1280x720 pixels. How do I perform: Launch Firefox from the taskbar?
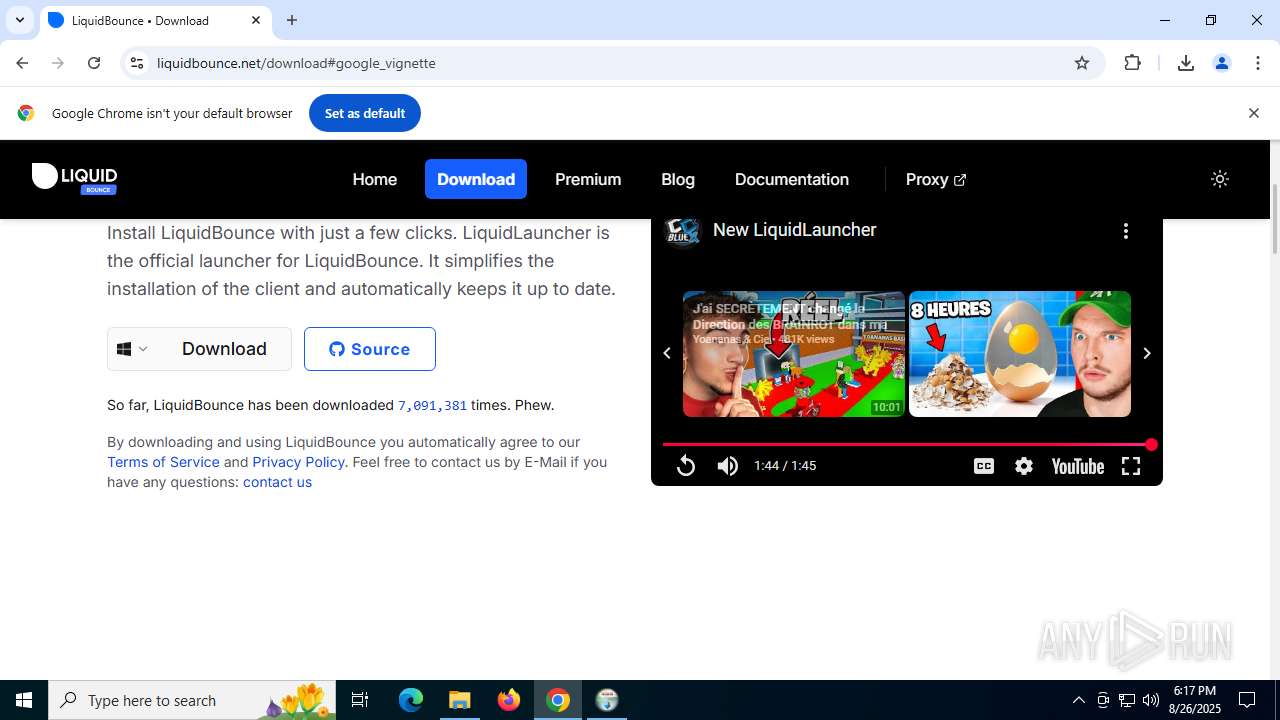click(x=509, y=700)
